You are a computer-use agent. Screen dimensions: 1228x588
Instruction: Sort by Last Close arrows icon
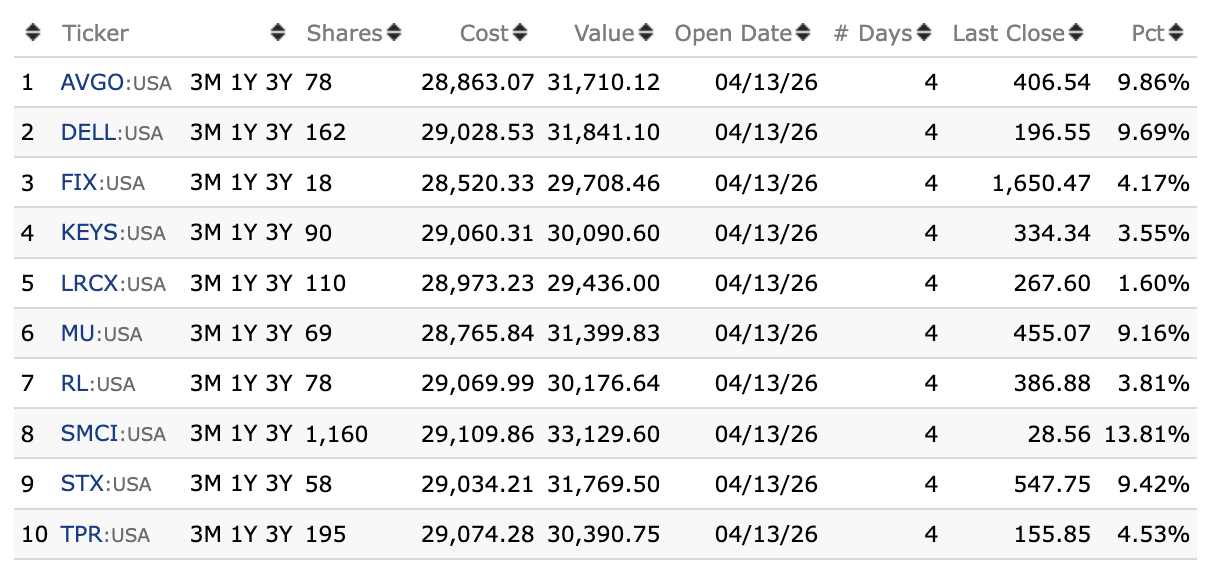pos(1076,33)
